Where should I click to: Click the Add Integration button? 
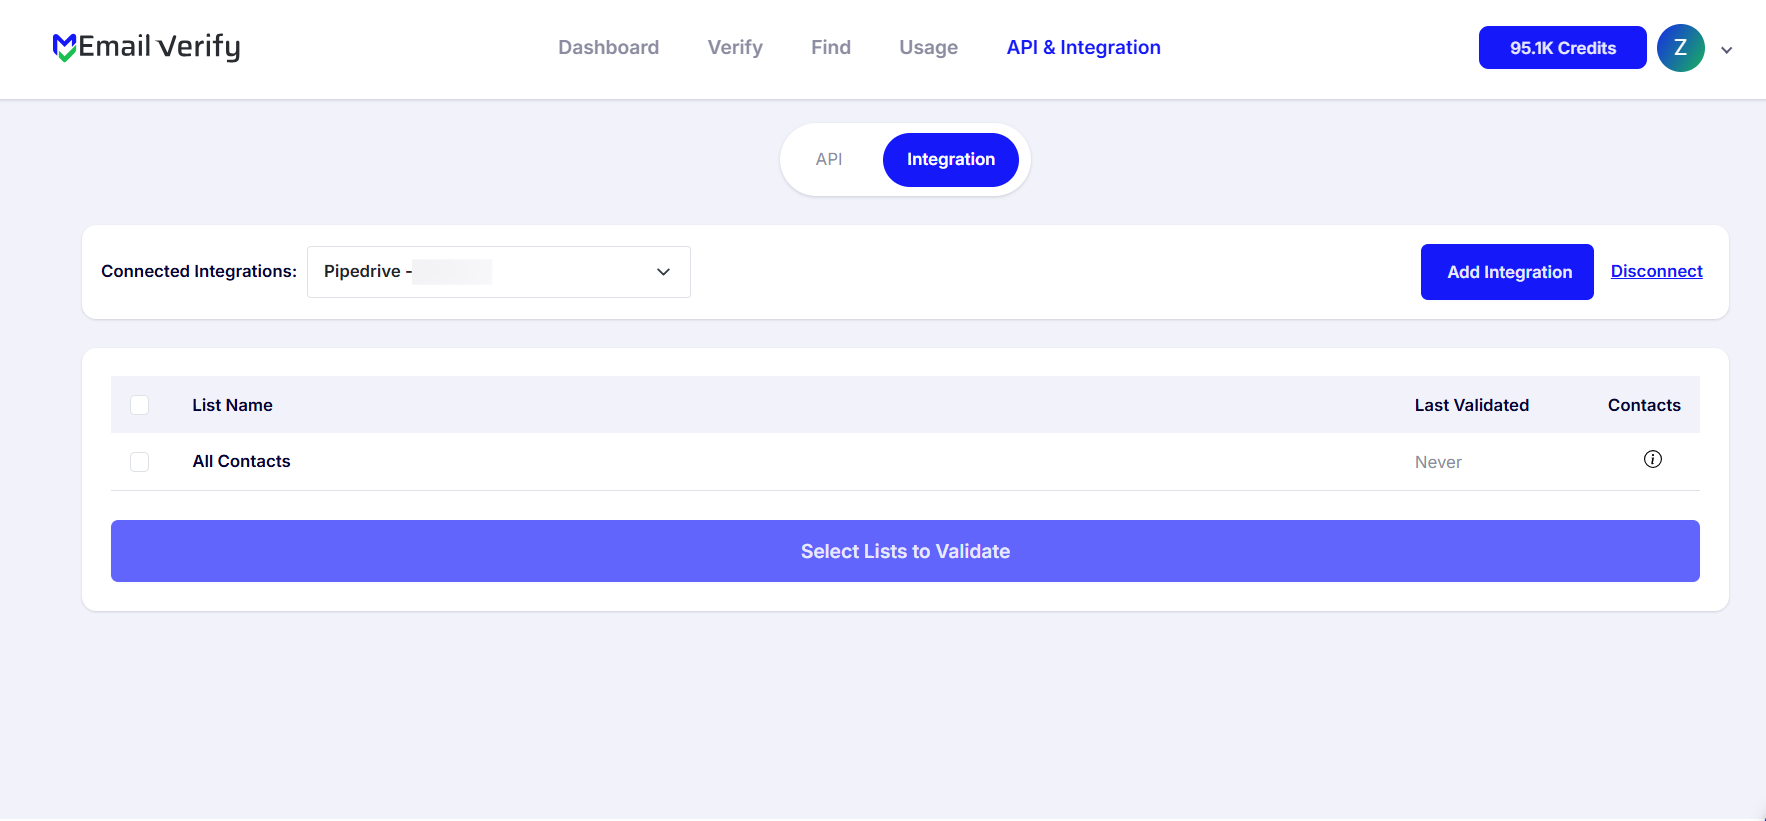click(1507, 272)
